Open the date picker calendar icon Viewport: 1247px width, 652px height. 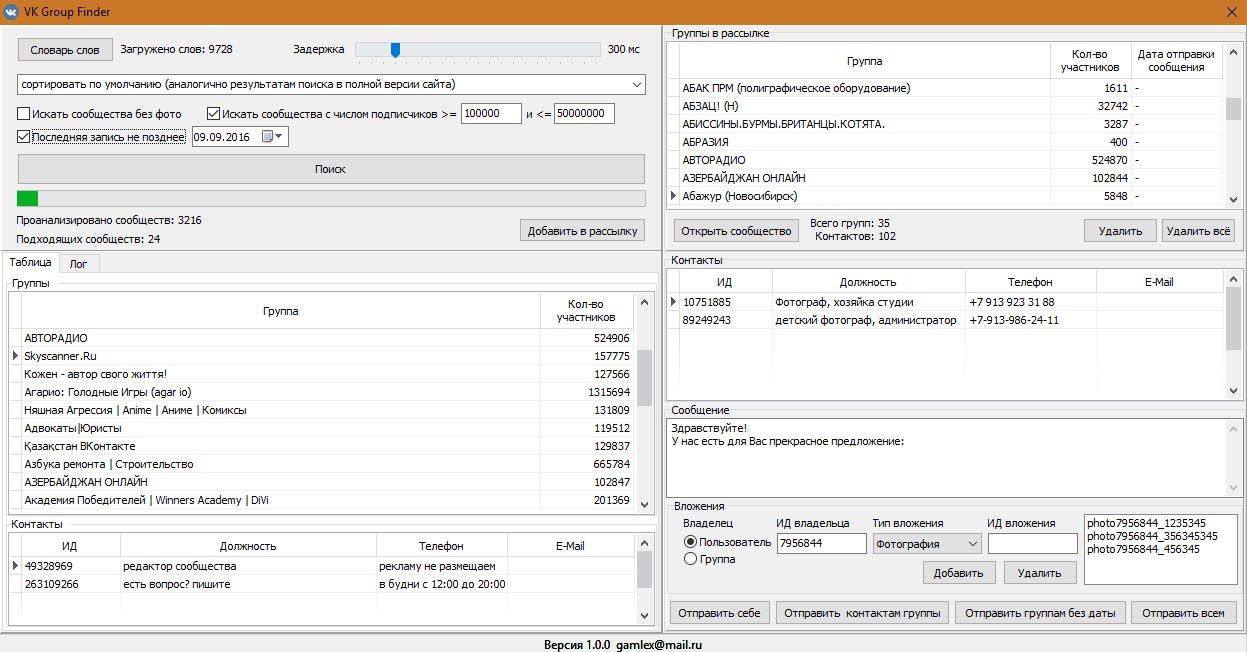pos(267,137)
